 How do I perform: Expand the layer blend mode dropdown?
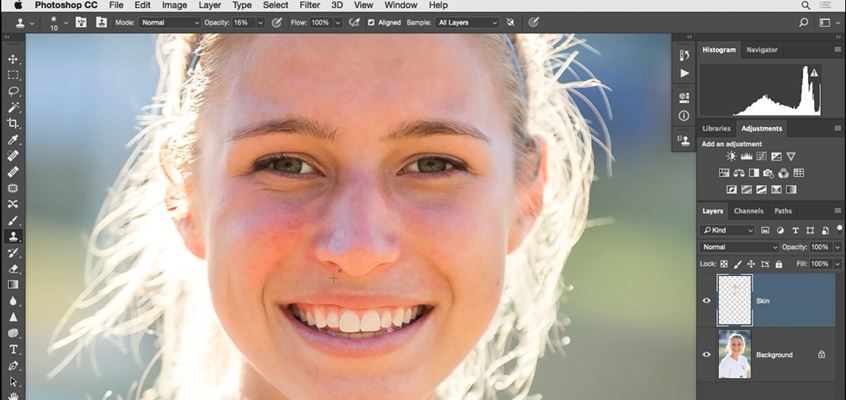pyautogui.click(x=740, y=247)
